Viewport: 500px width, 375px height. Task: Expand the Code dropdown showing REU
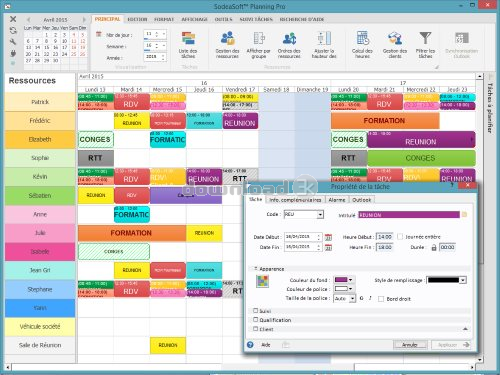click(x=320, y=214)
